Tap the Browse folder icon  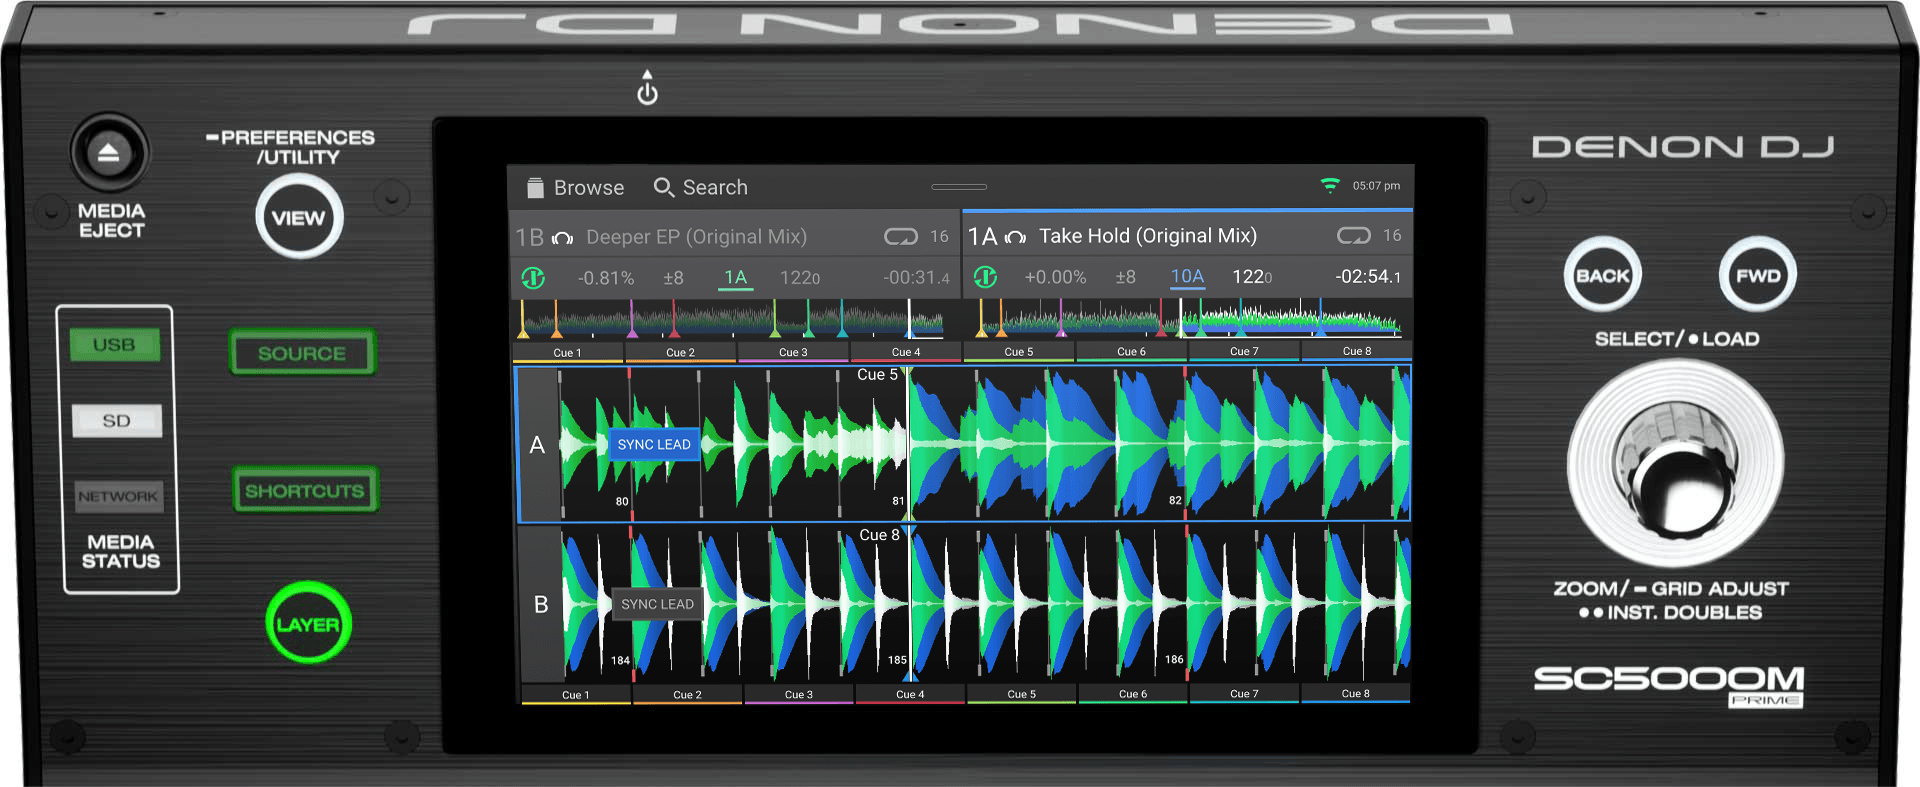pos(535,188)
